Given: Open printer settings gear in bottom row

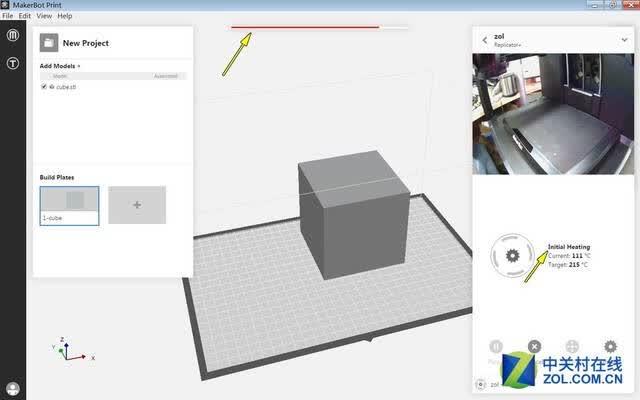Looking at the screenshot, I should pyautogui.click(x=610, y=347).
